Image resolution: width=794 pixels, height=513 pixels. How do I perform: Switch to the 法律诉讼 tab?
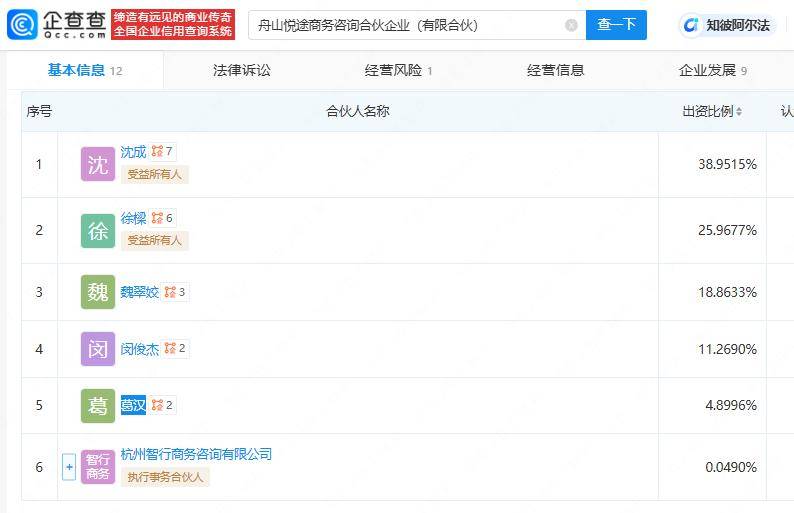(241, 70)
